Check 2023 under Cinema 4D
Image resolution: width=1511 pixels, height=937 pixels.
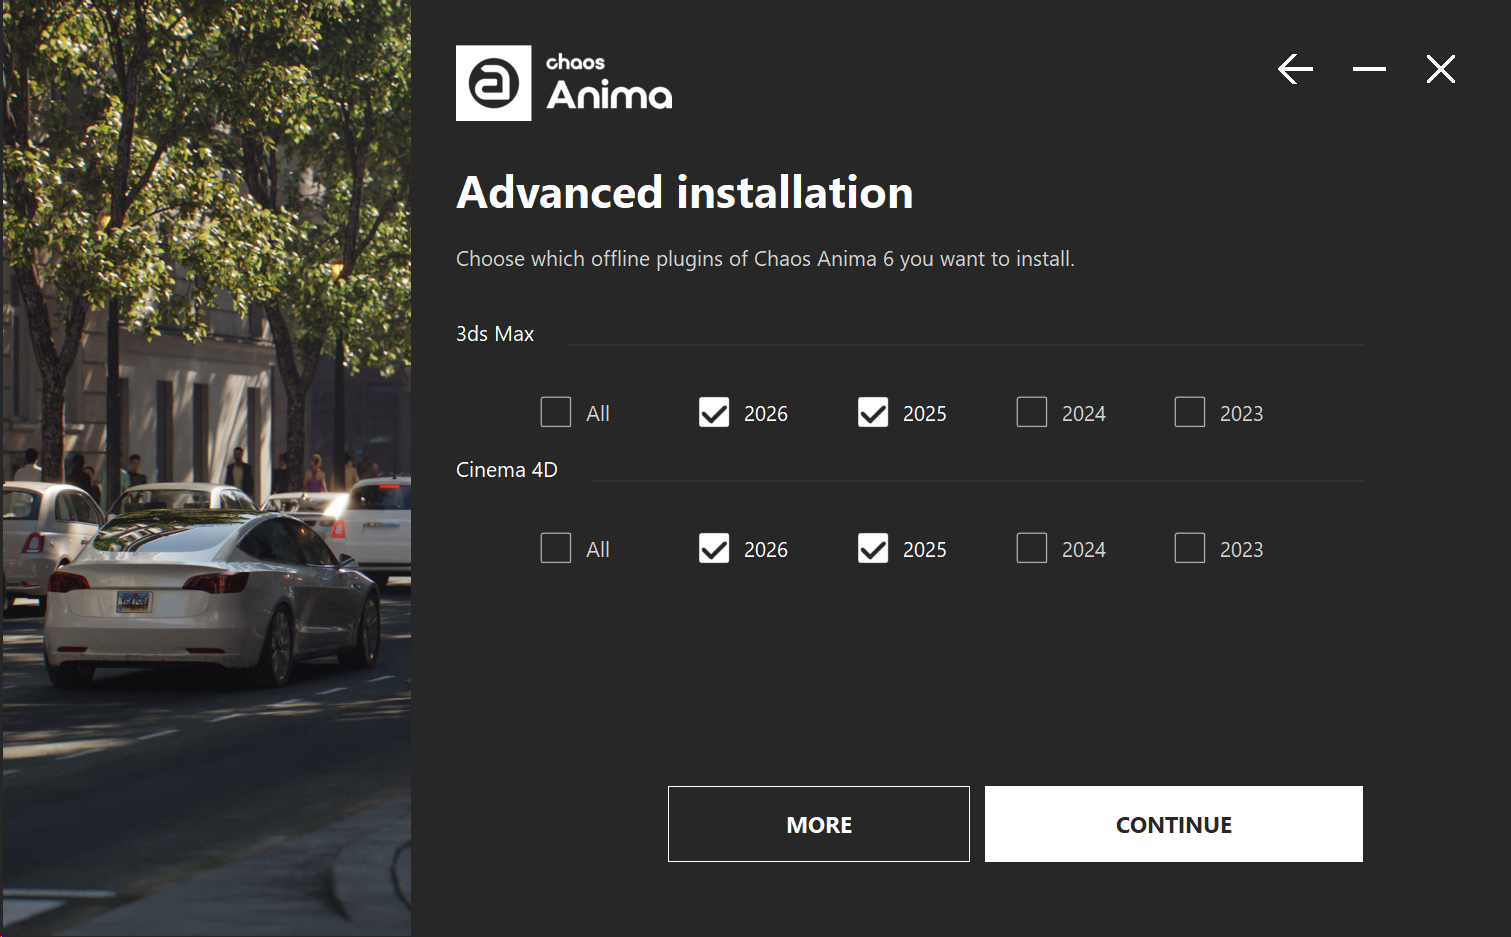pyautogui.click(x=1189, y=548)
